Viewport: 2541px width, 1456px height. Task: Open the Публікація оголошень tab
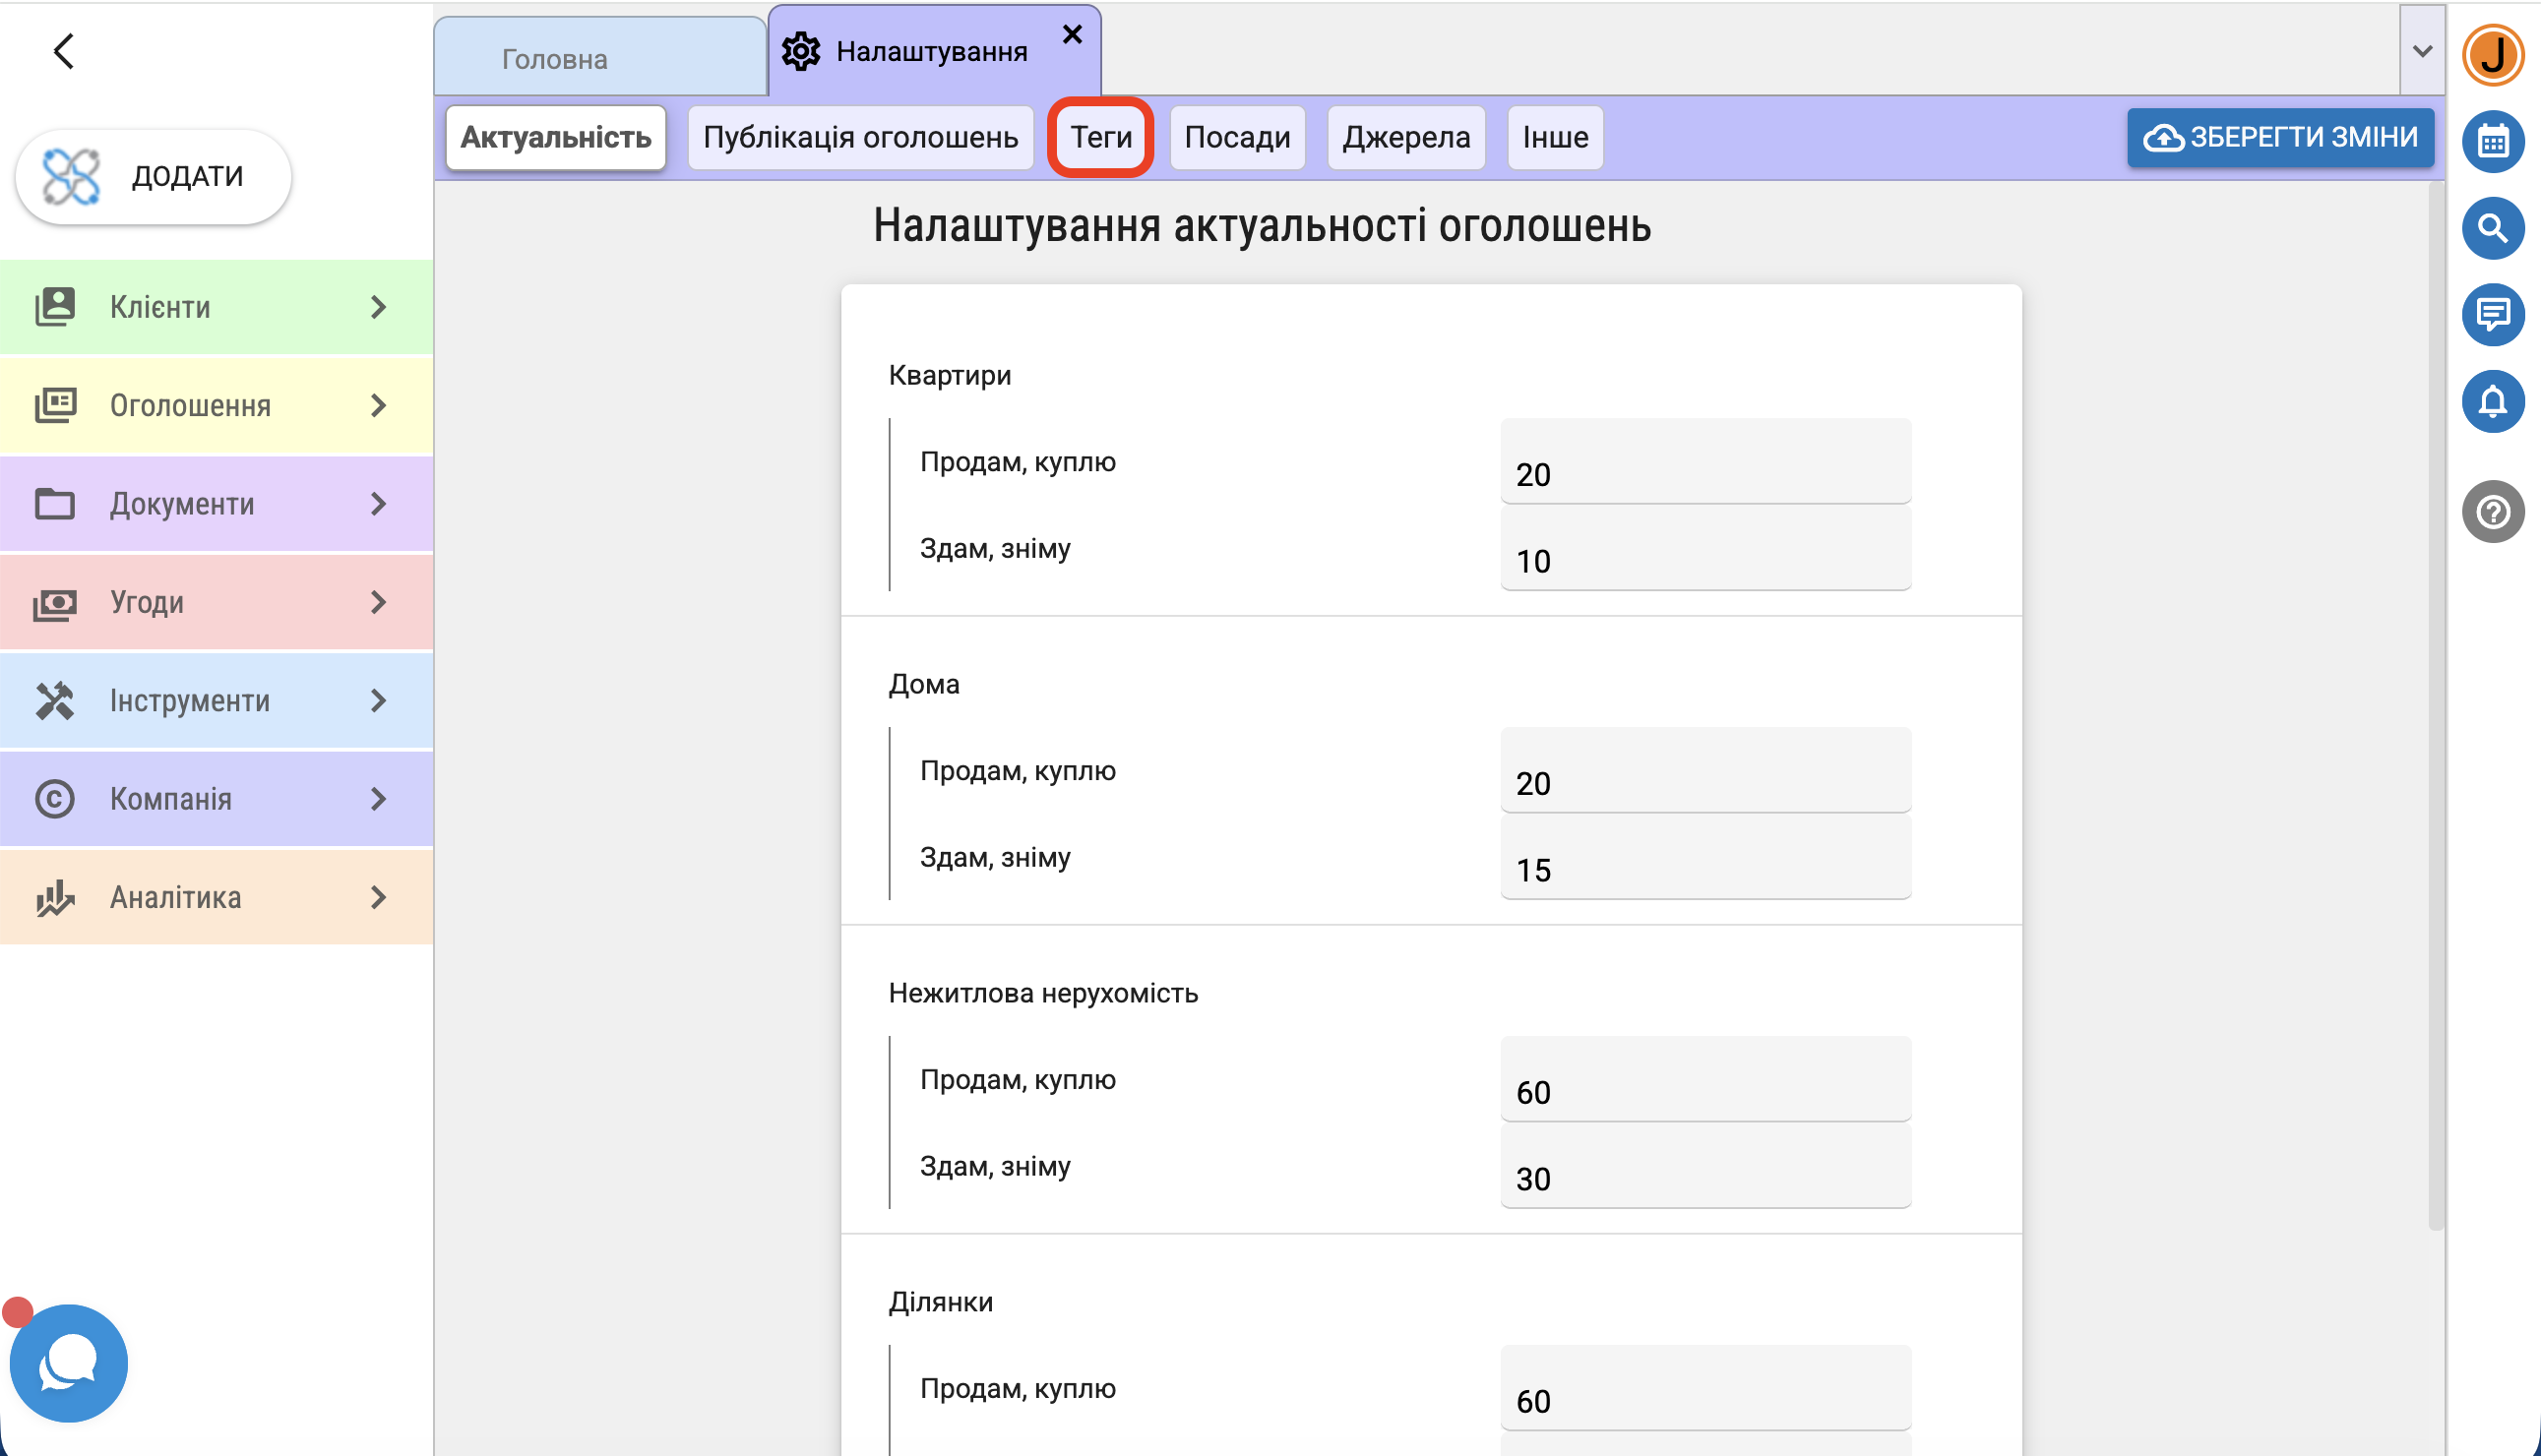pos(860,137)
